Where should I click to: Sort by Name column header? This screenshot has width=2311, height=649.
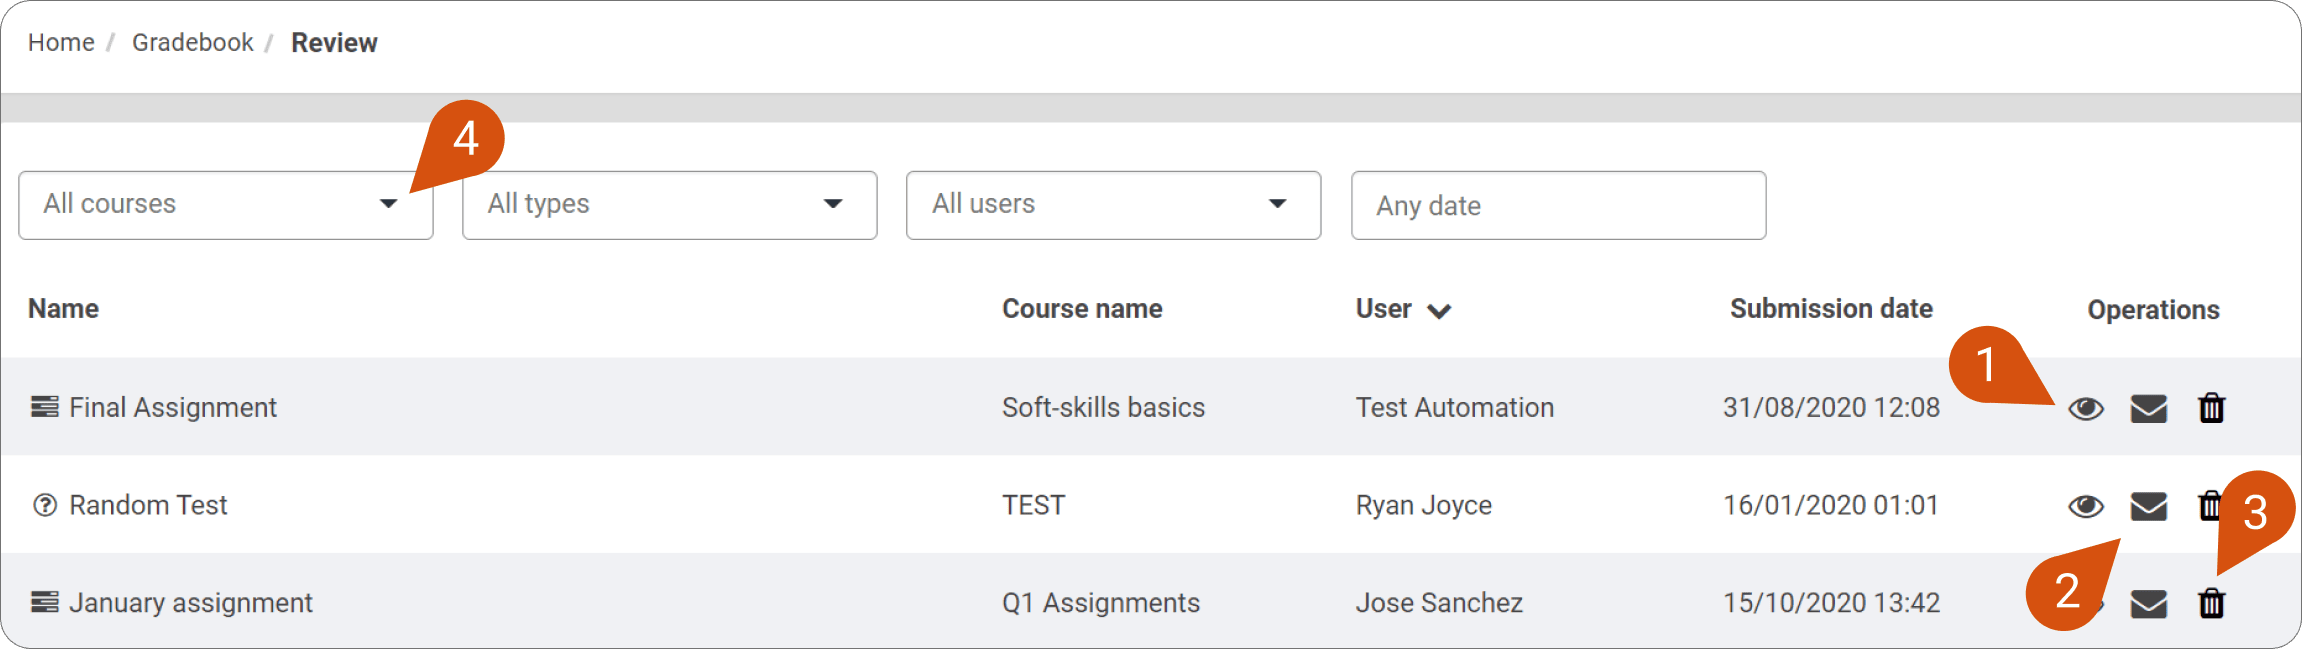pos(63,309)
